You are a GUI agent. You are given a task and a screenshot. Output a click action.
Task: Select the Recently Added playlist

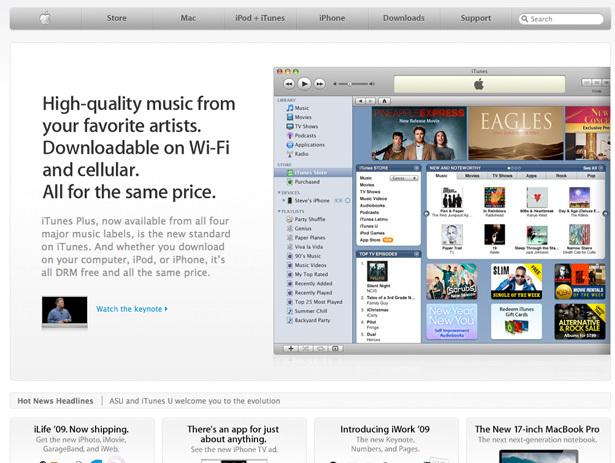click(309, 283)
